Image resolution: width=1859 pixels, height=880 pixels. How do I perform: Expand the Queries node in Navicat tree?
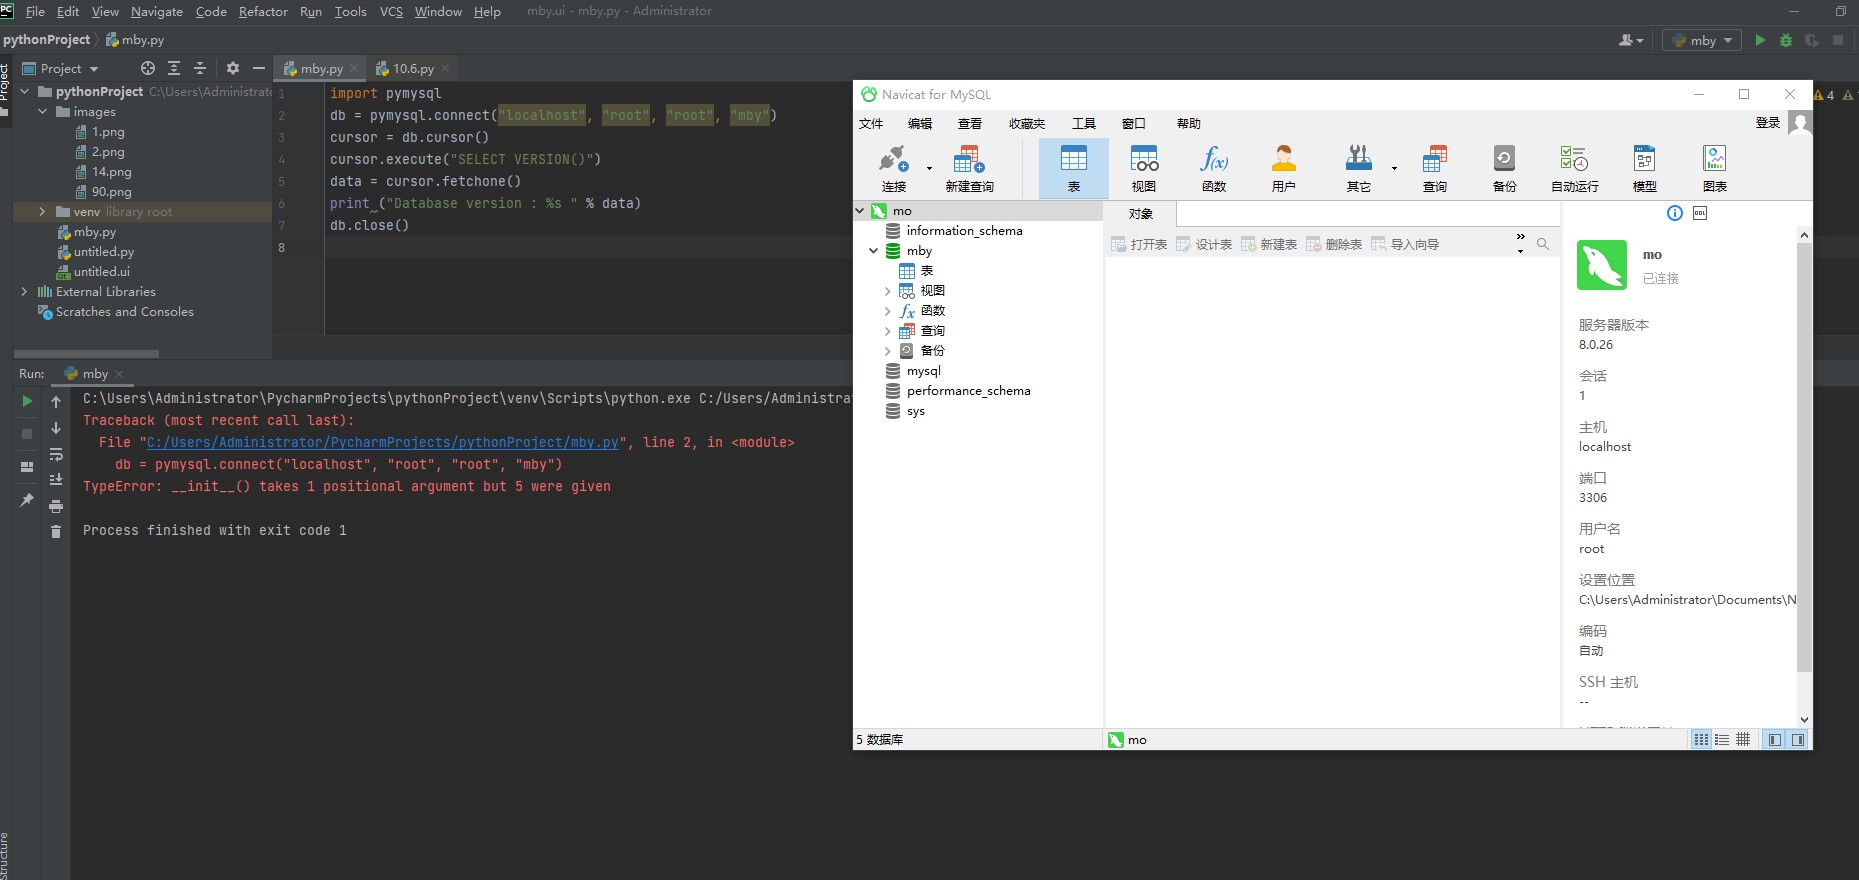click(x=887, y=331)
